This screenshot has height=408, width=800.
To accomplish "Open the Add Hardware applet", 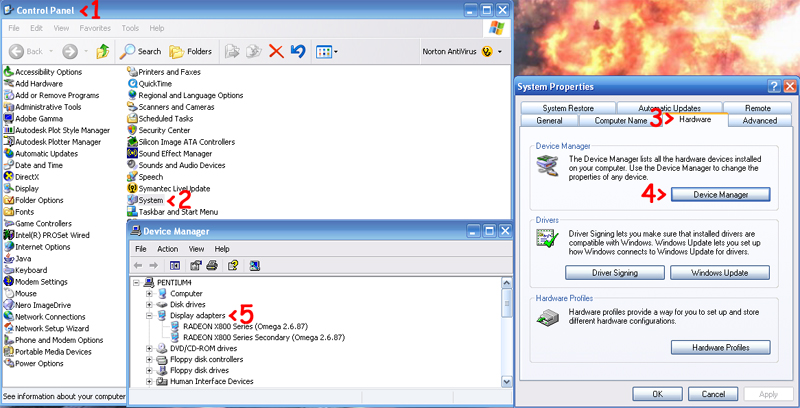I will 40,84.
